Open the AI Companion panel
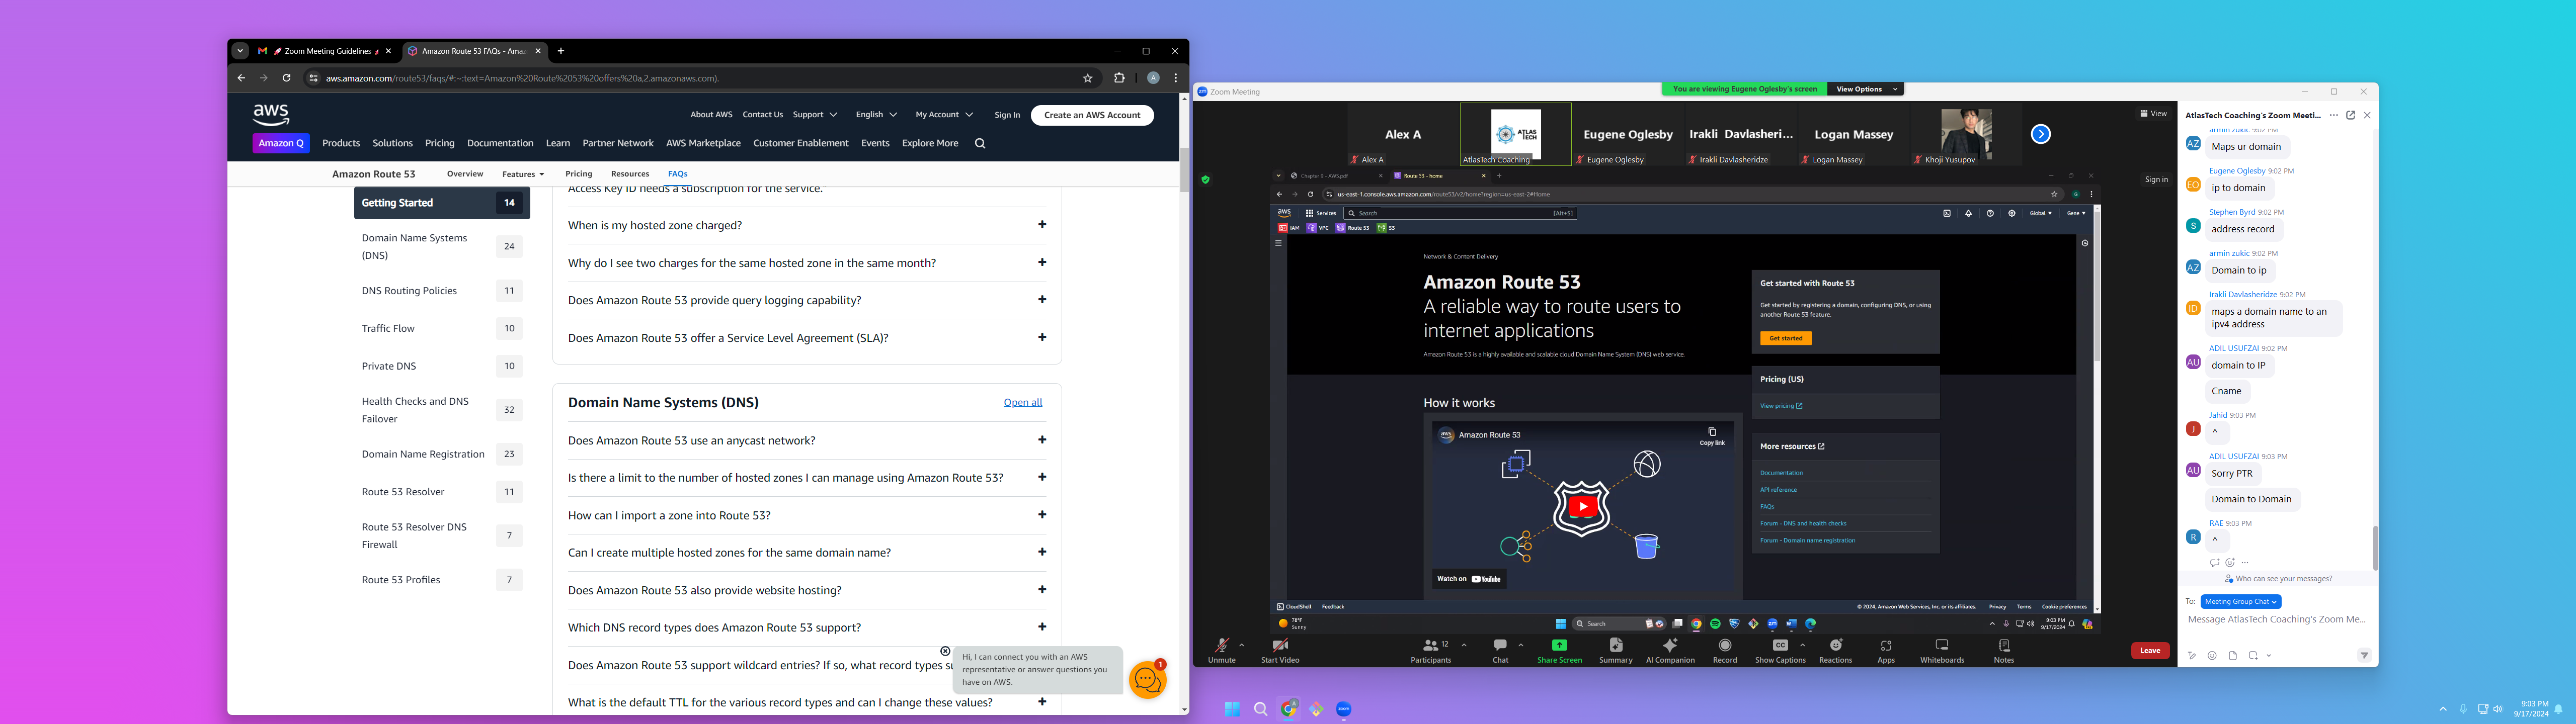The height and width of the screenshot is (724, 2576). [1670, 646]
